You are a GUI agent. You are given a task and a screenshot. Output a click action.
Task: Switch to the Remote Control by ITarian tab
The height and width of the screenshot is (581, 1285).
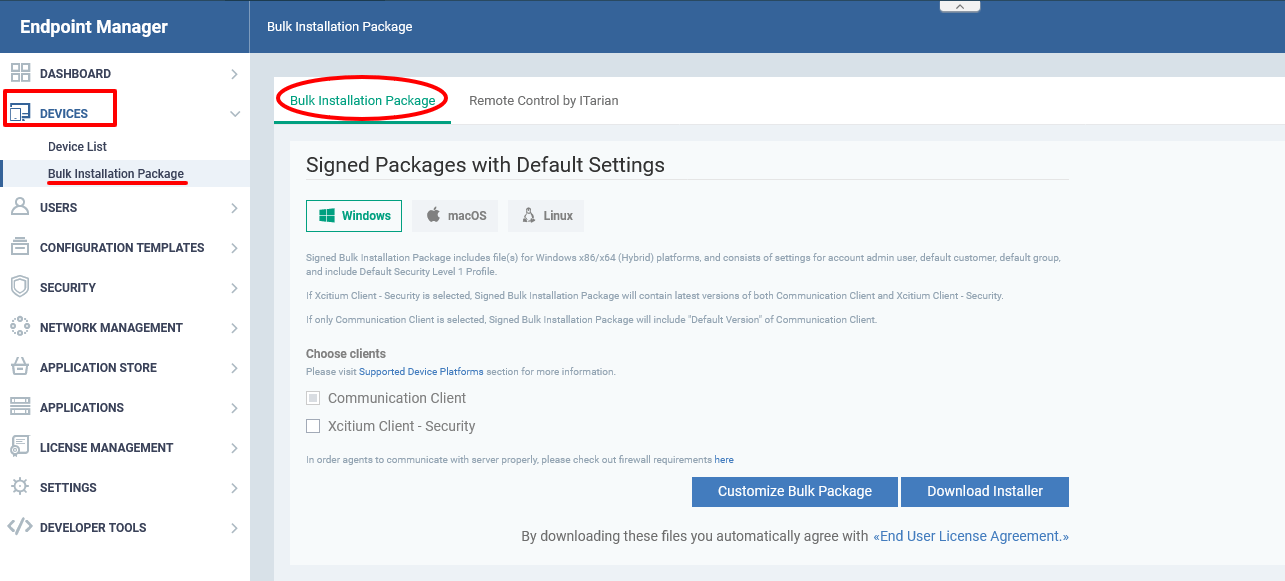543,100
